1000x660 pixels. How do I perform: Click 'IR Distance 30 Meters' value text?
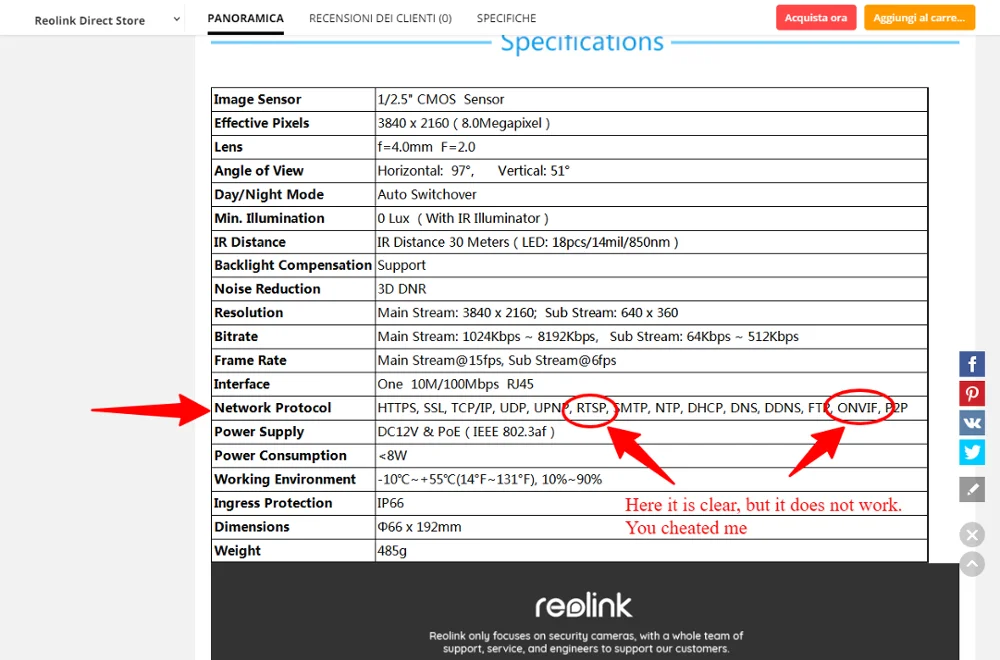click(527, 242)
